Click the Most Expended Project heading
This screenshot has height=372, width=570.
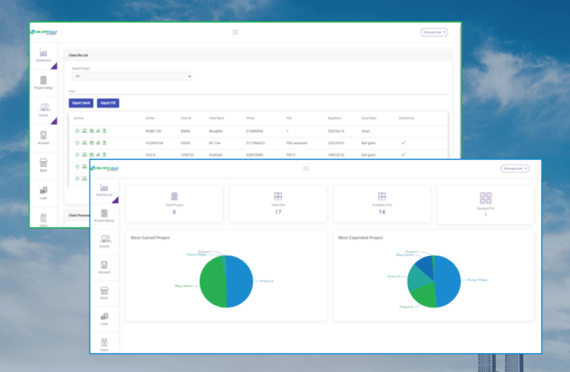(x=360, y=237)
